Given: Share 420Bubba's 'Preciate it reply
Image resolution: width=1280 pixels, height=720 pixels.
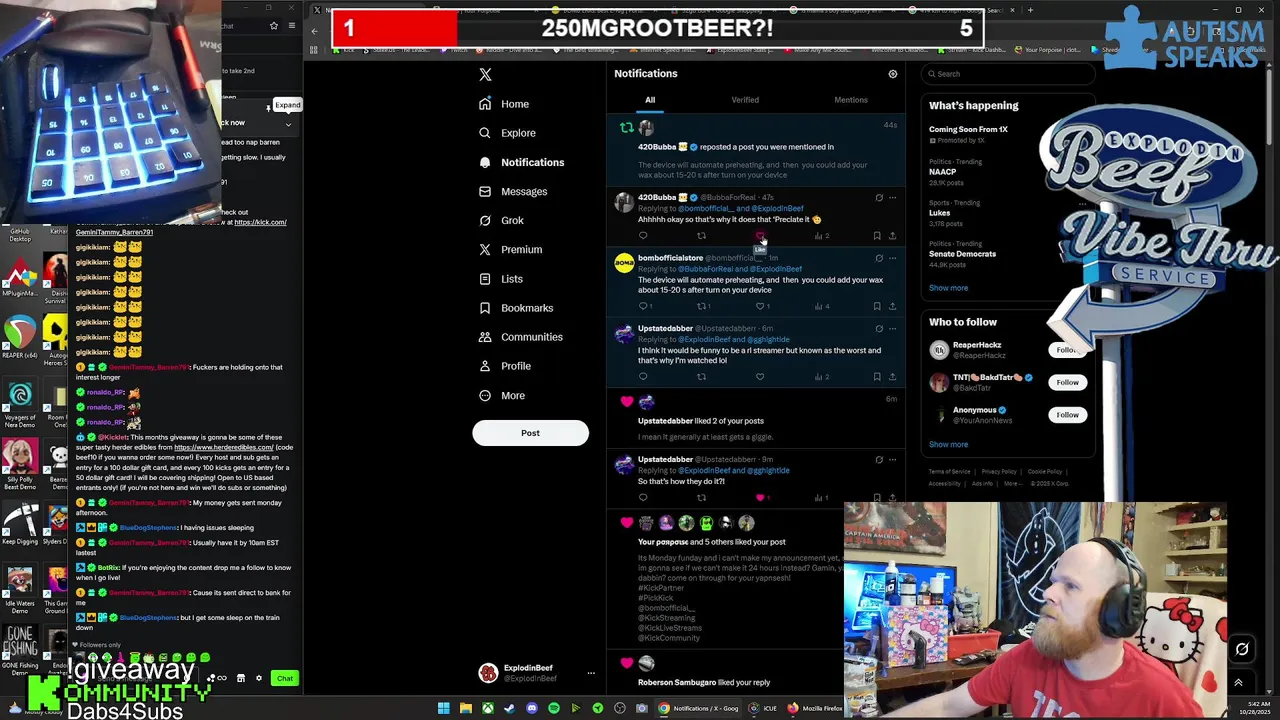Looking at the screenshot, I should (892, 236).
